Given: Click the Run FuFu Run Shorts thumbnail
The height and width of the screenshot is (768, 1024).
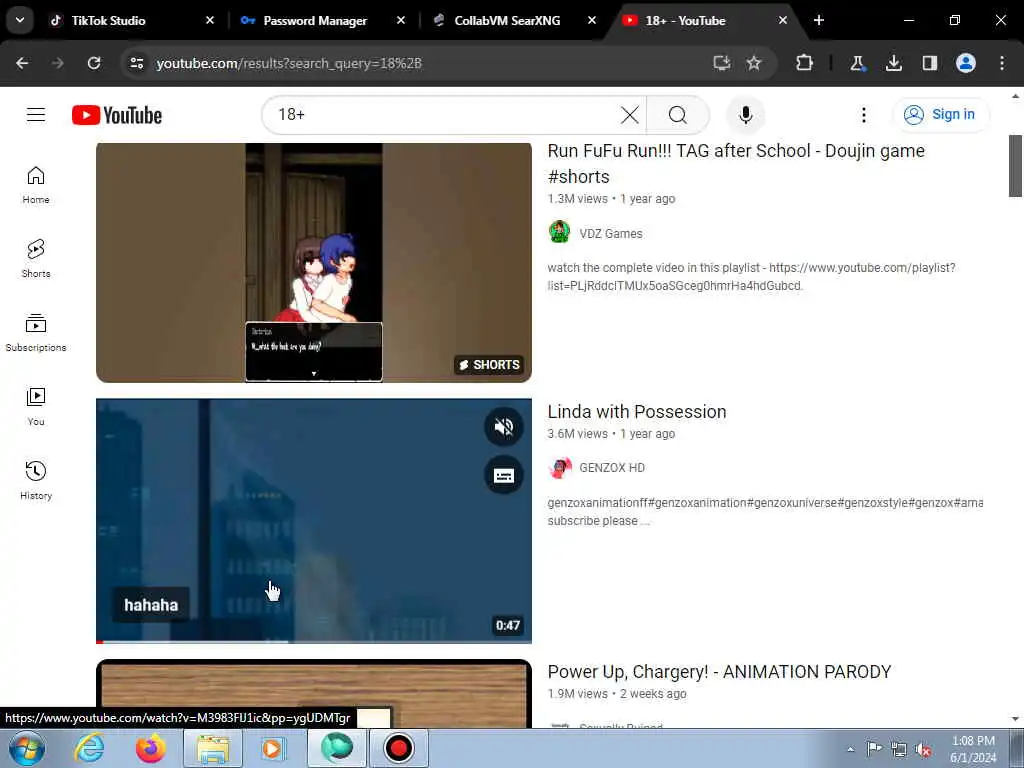Looking at the screenshot, I should (313, 263).
